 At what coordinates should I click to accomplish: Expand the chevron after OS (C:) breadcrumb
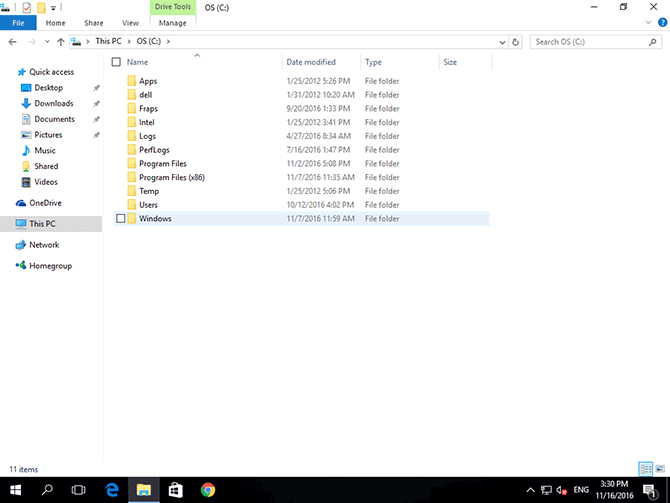168,41
